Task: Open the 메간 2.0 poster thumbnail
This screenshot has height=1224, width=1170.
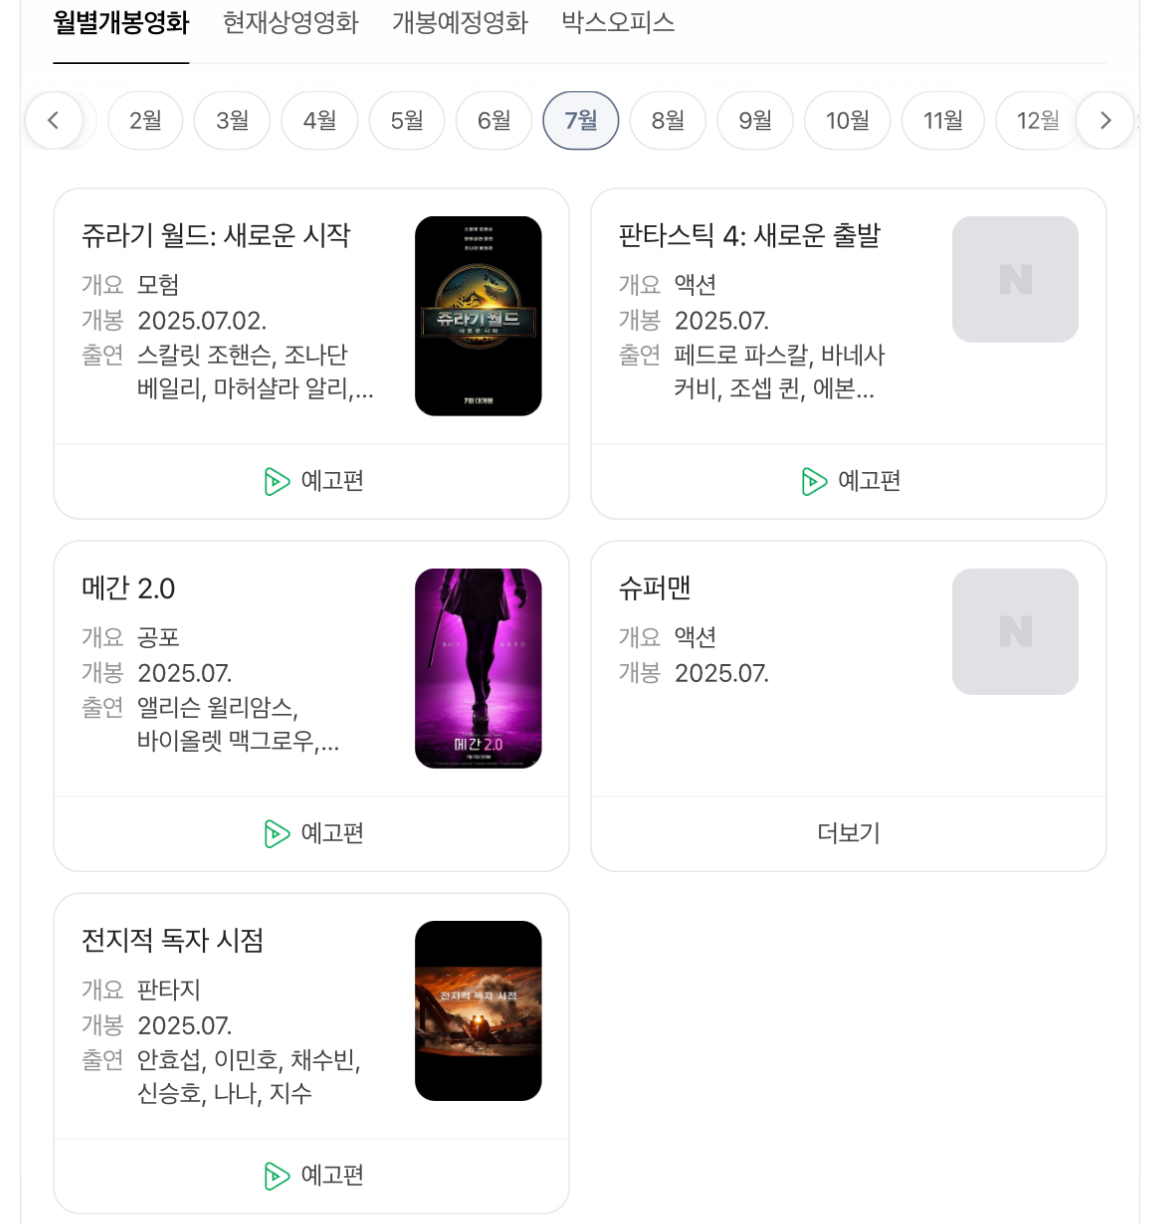Action: pyautogui.click(x=478, y=668)
